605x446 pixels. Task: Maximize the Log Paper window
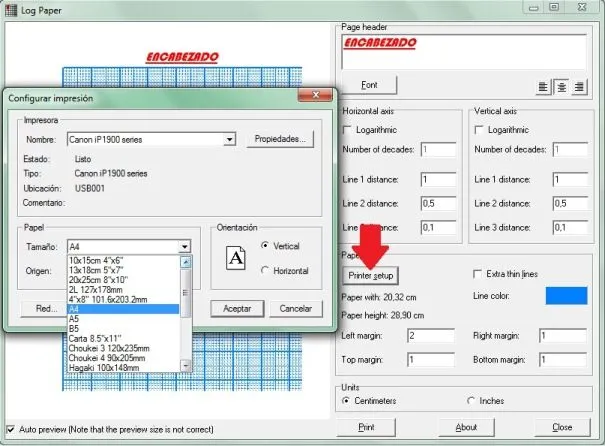pos(554,7)
